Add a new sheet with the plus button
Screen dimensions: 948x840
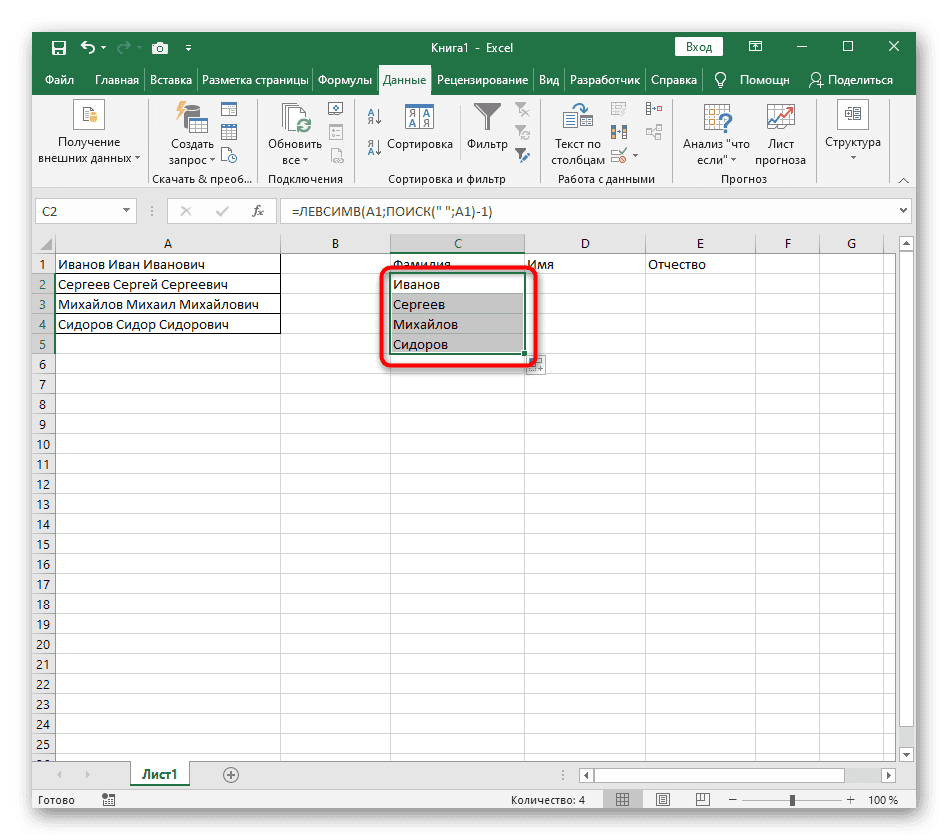tap(232, 774)
